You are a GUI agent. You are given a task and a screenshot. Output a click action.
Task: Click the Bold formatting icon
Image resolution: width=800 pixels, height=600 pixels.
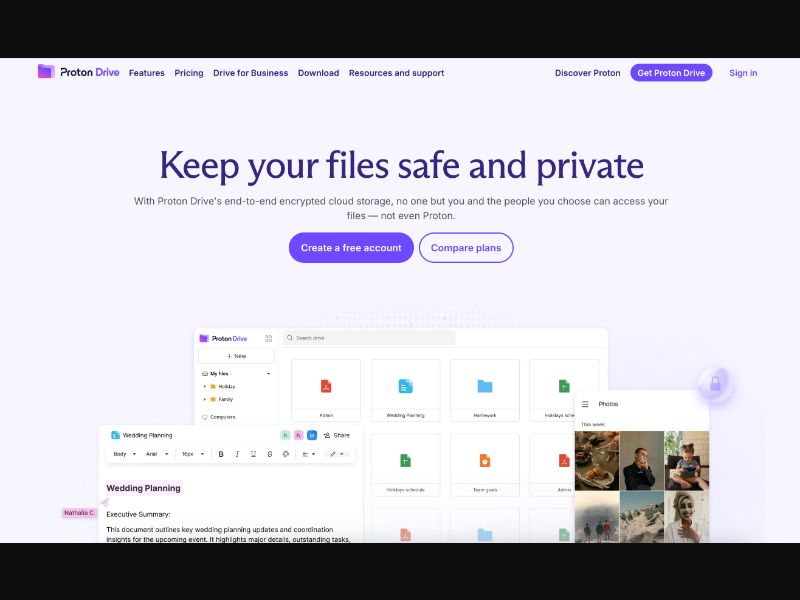(x=221, y=454)
